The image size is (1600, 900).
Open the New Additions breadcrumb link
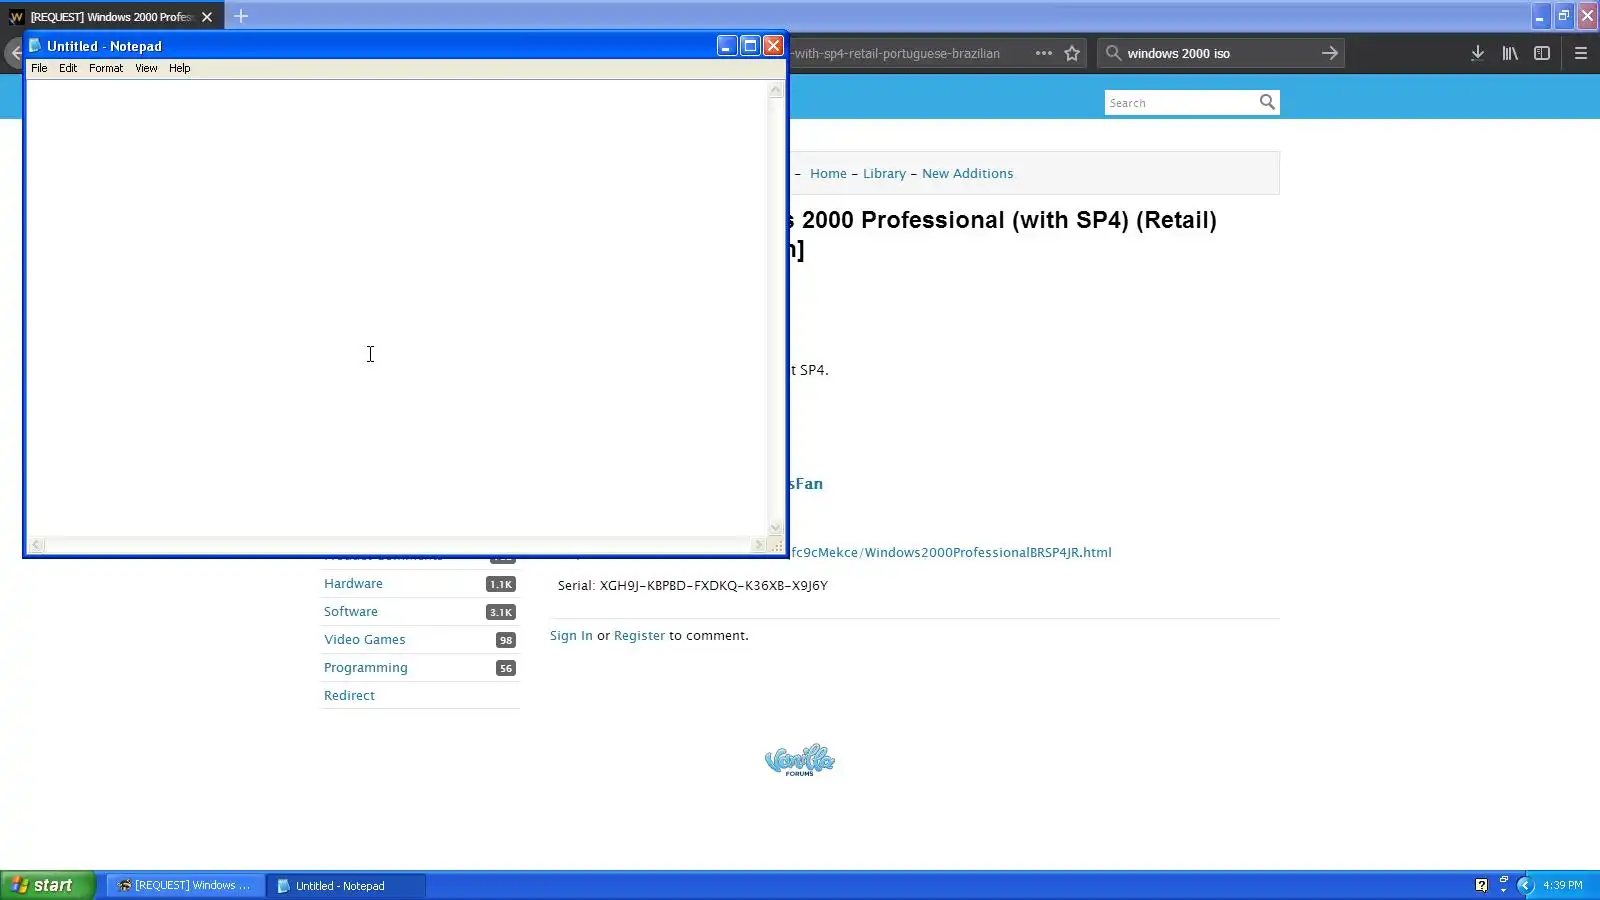click(967, 173)
